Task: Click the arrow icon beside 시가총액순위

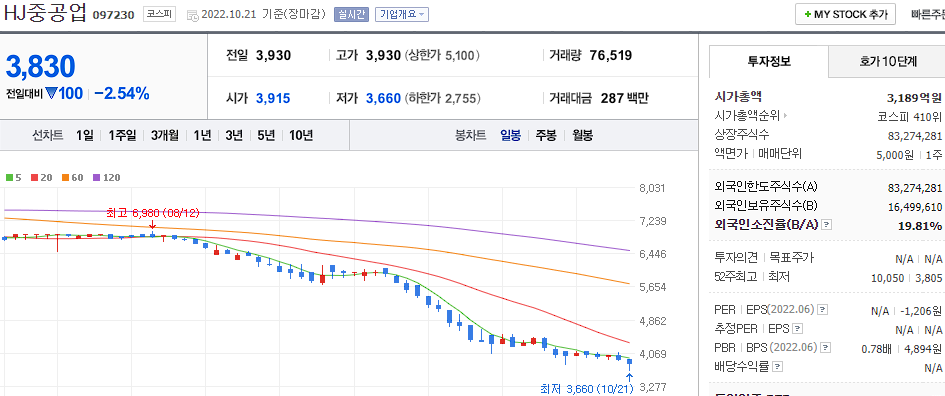Action: click(x=785, y=115)
